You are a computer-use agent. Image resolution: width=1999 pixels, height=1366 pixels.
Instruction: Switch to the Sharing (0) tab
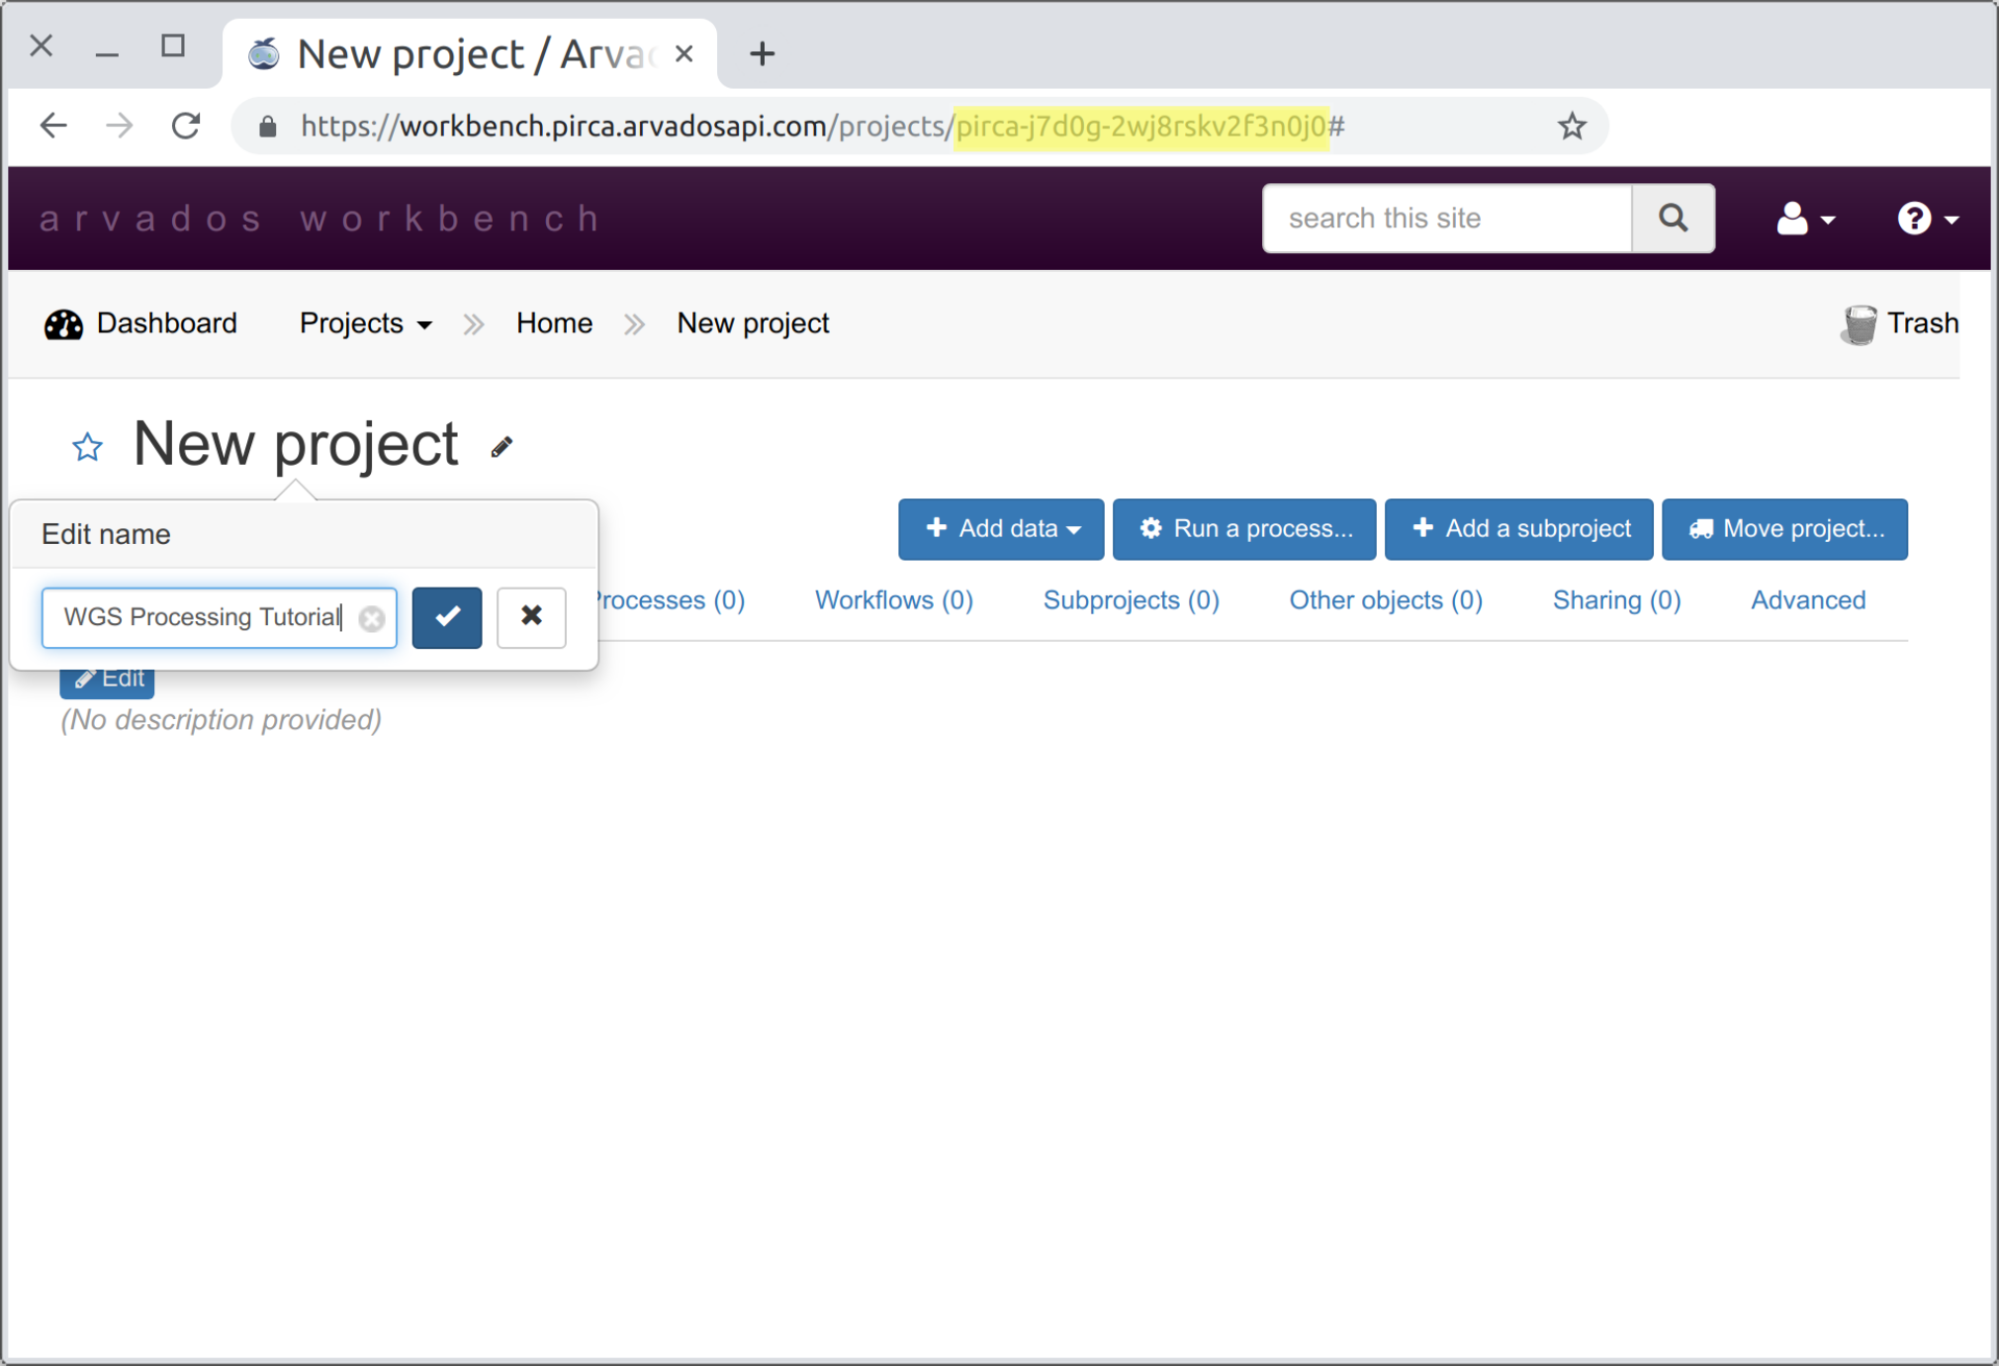(1615, 600)
